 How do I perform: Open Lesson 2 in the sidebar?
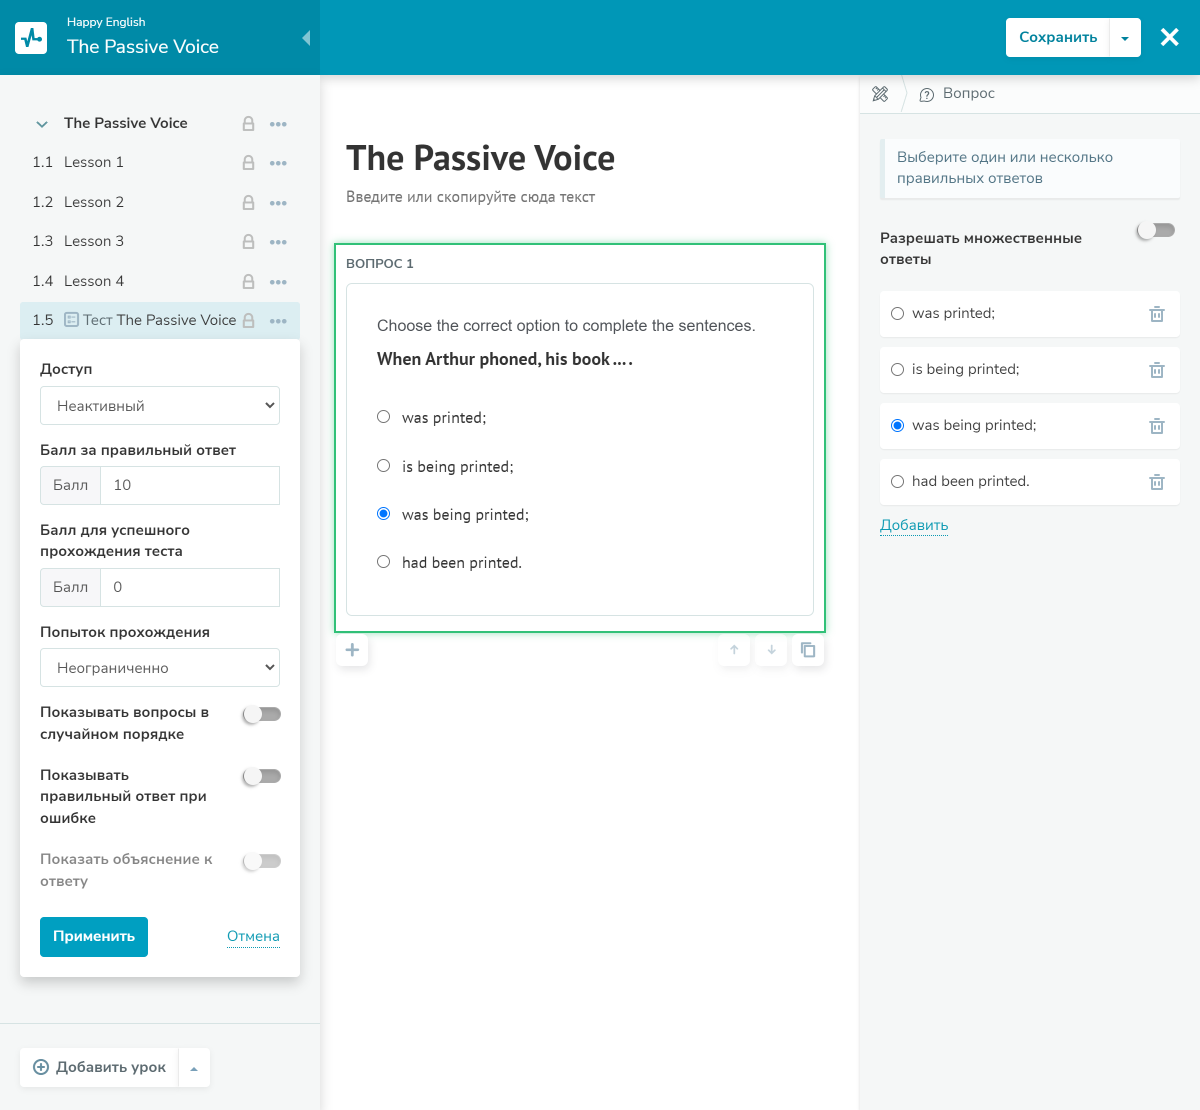pos(94,202)
